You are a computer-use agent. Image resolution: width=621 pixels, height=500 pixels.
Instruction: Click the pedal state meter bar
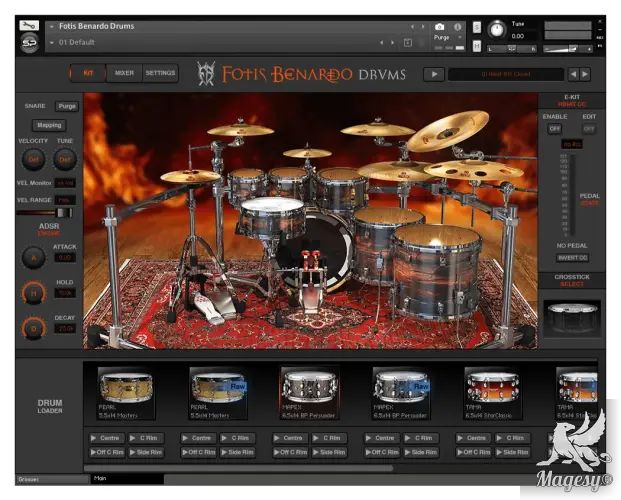pos(572,195)
